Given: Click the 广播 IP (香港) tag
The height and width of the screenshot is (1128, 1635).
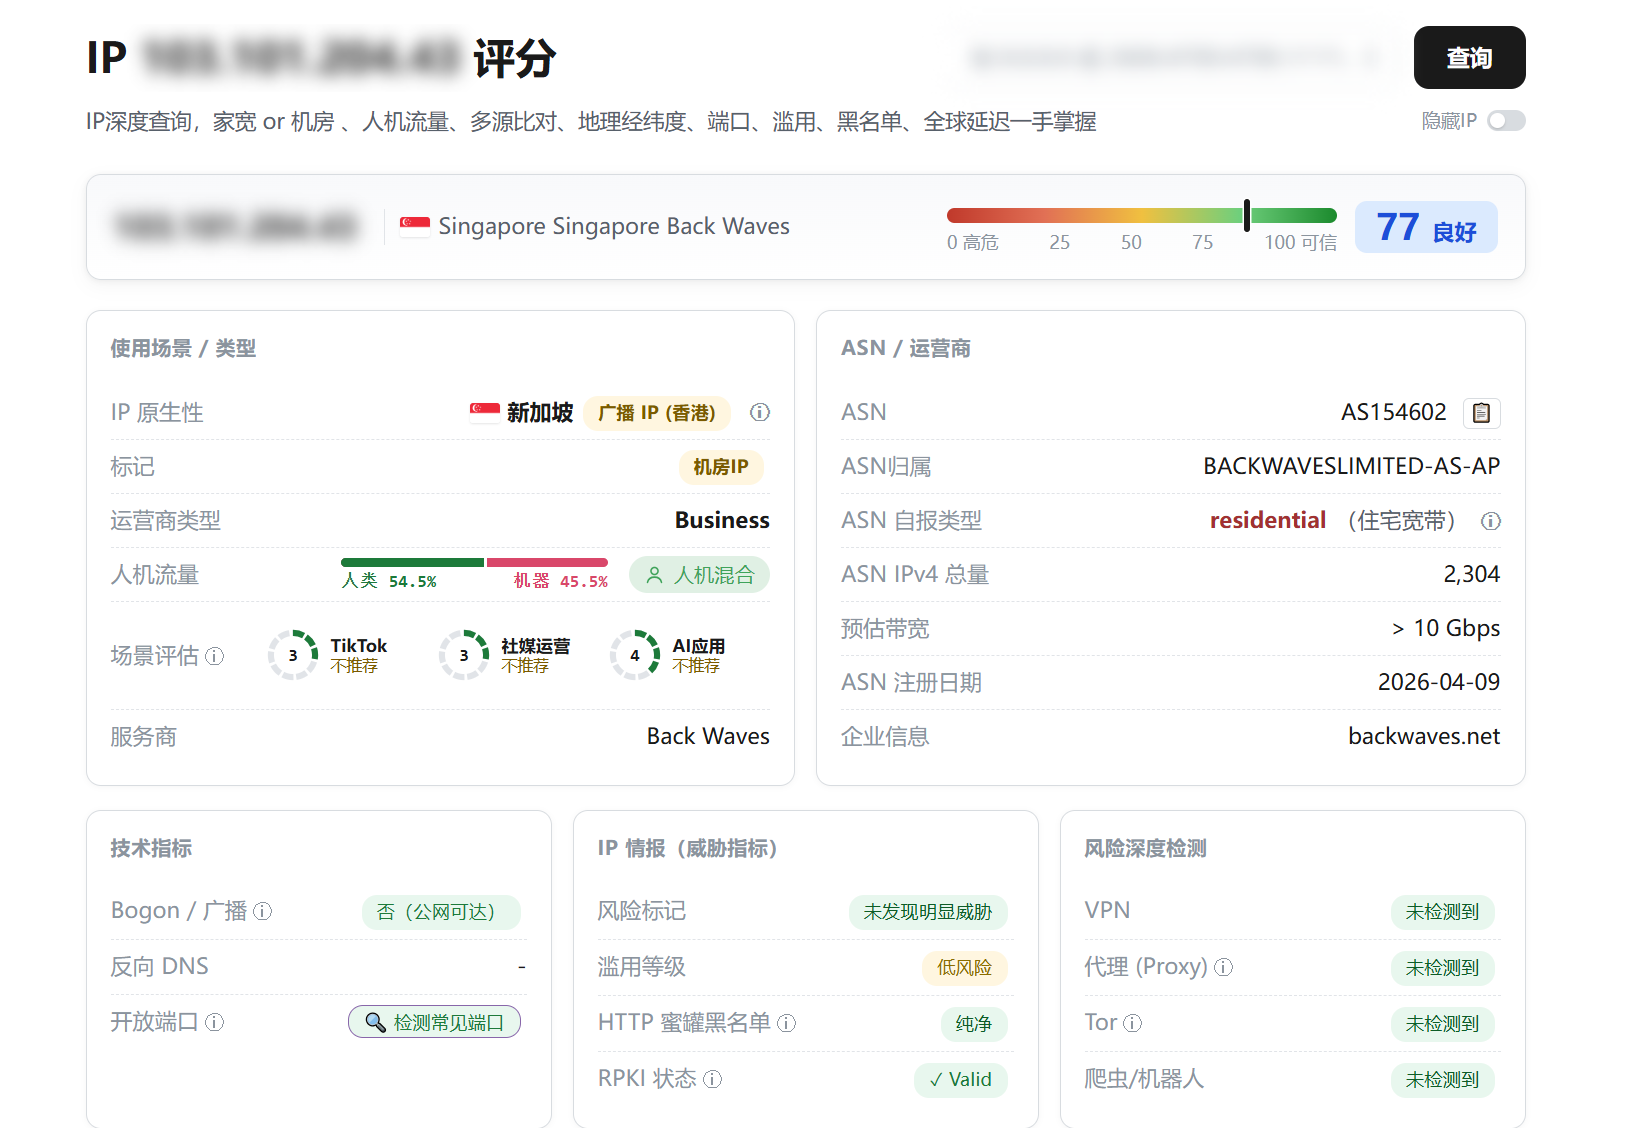Looking at the screenshot, I should tap(657, 413).
